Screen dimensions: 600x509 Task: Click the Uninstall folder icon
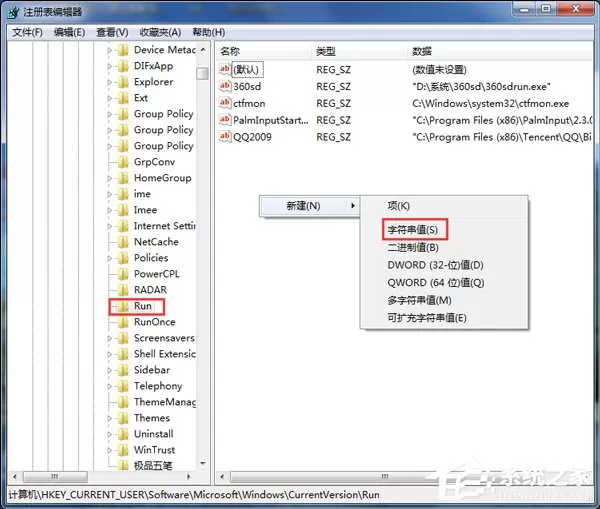point(123,434)
